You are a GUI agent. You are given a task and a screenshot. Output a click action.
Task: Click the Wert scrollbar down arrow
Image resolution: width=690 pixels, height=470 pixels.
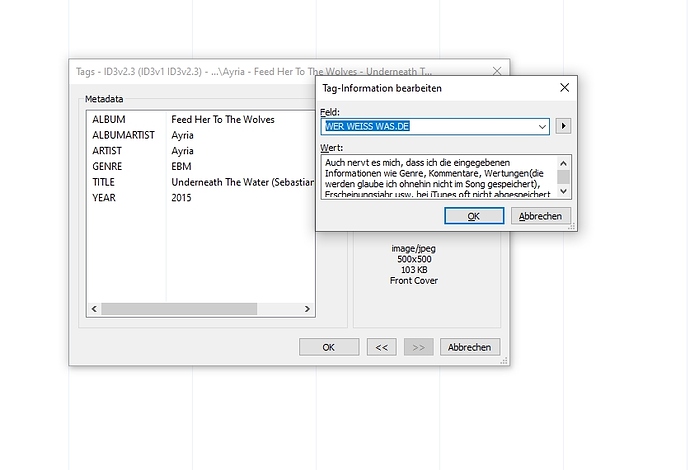coord(564,191)
